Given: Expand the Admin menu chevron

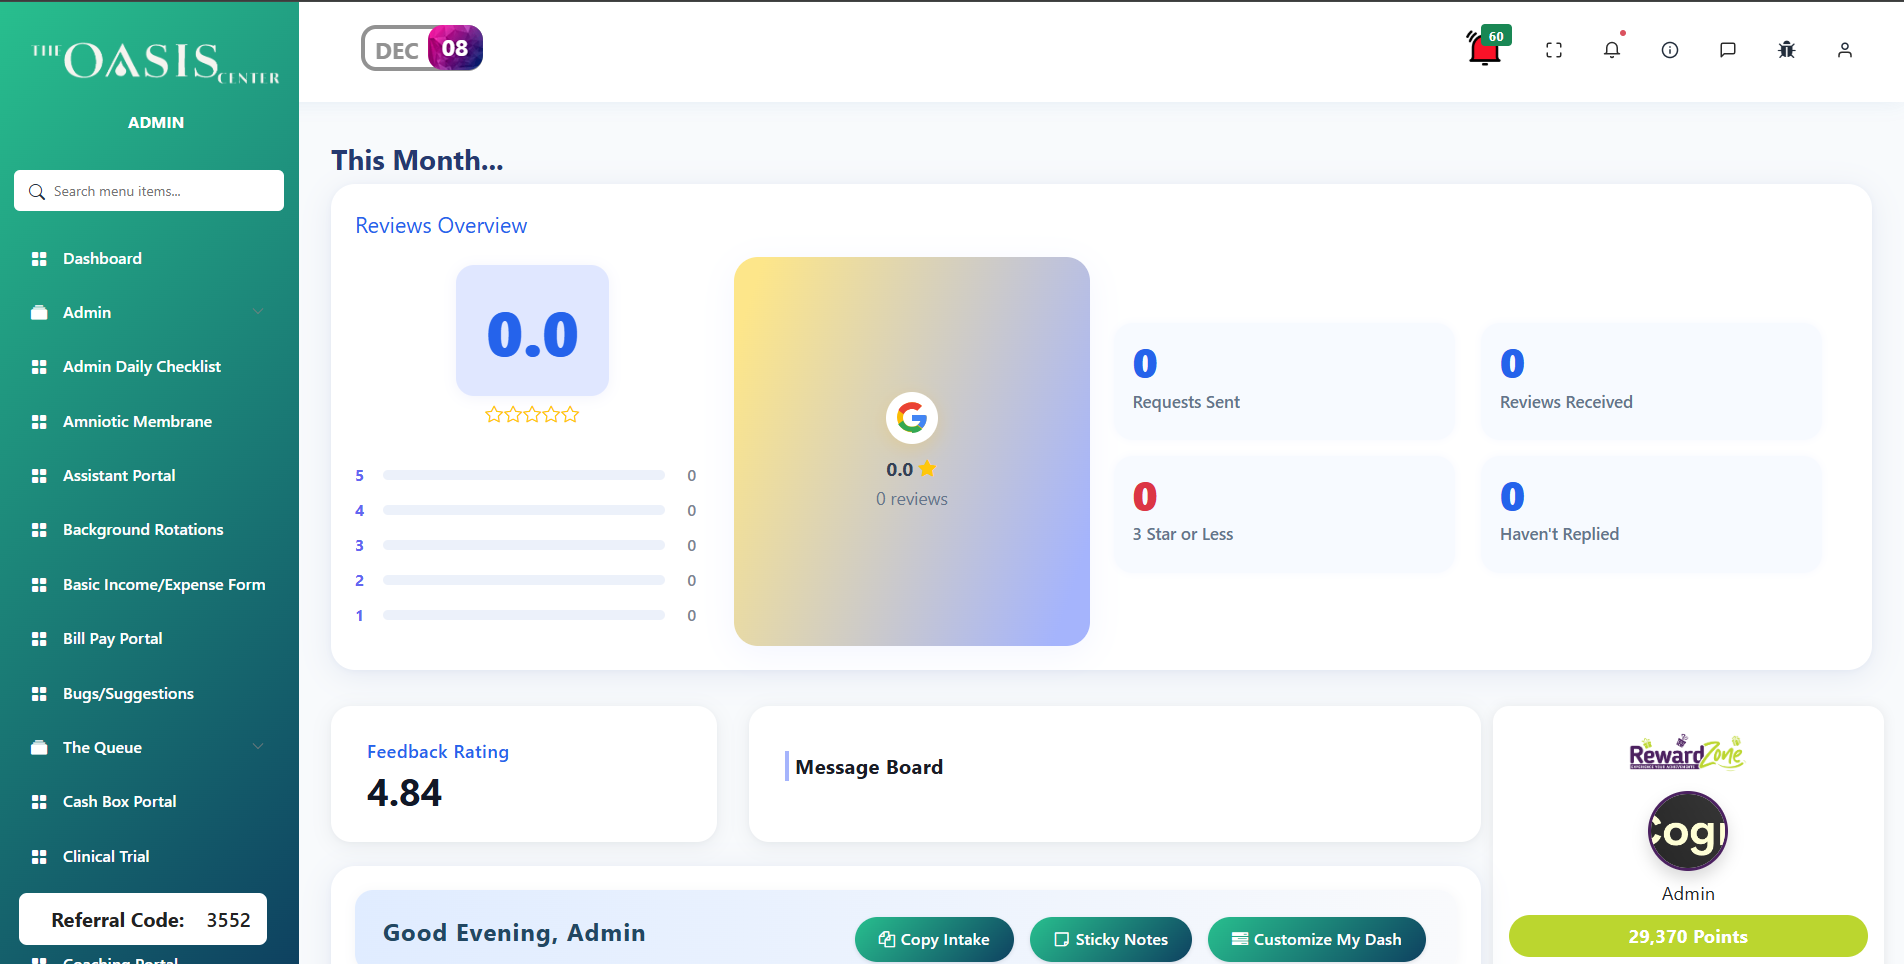Looking at the screenshot, I should click(258, 312).
